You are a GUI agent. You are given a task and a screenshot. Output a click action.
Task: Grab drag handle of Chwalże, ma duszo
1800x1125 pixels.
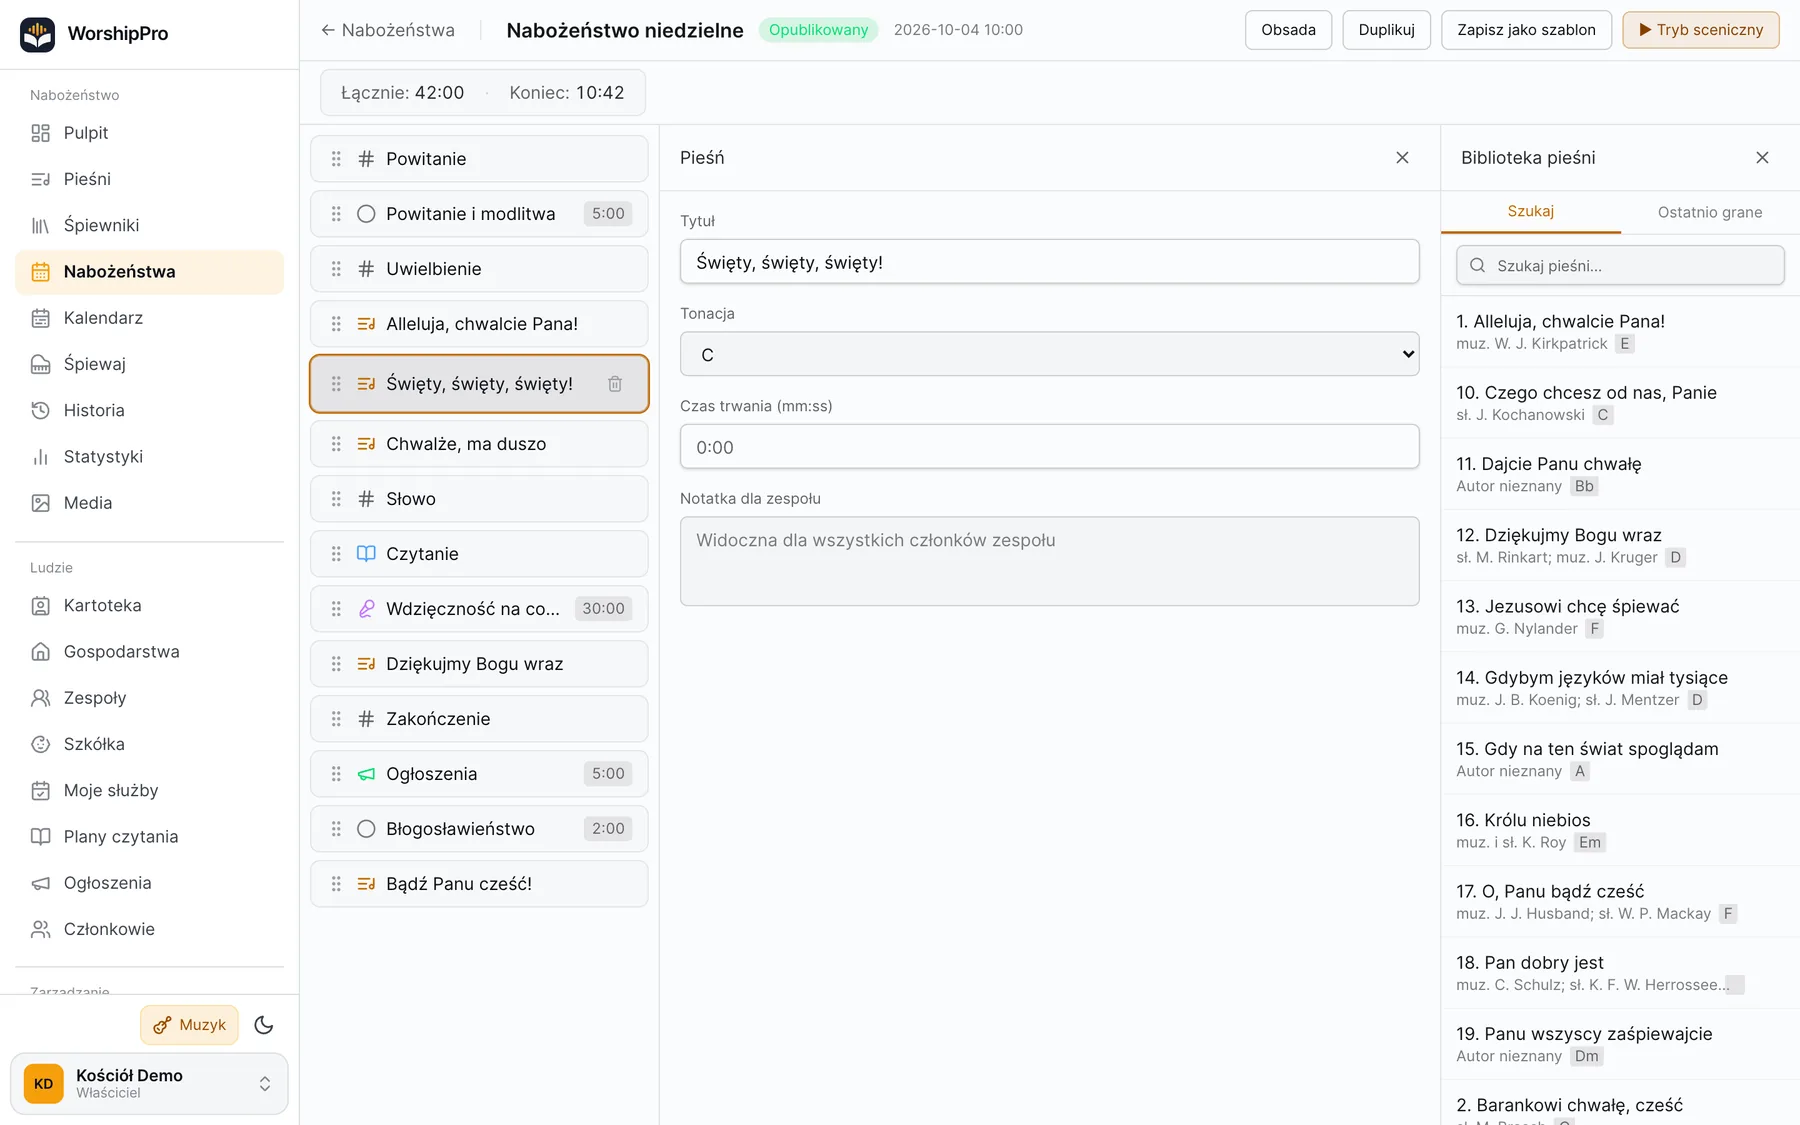336,444
